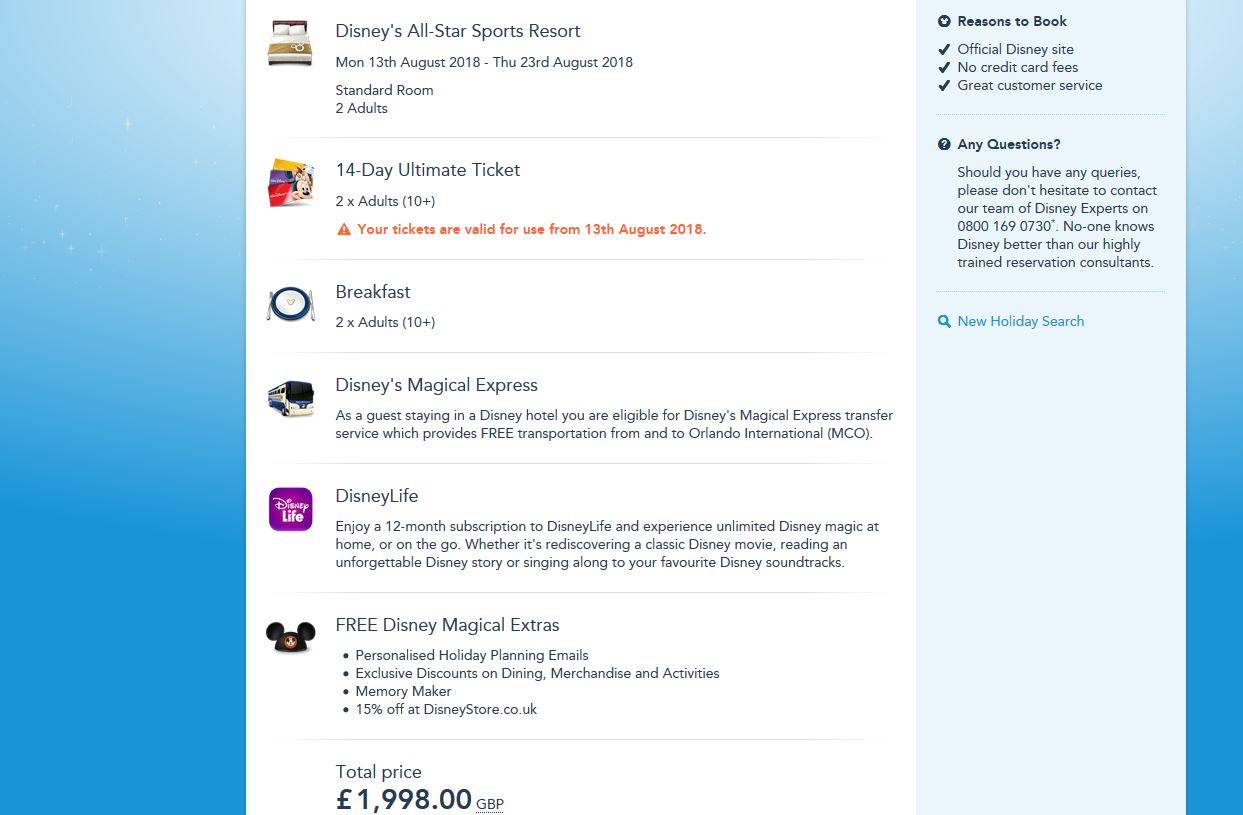The height and width of the screenshot is (815, 1243).
Task: Click the ticket cards icon for 14-Day Ultimate Ticket
Action: (x=291, y=182)
